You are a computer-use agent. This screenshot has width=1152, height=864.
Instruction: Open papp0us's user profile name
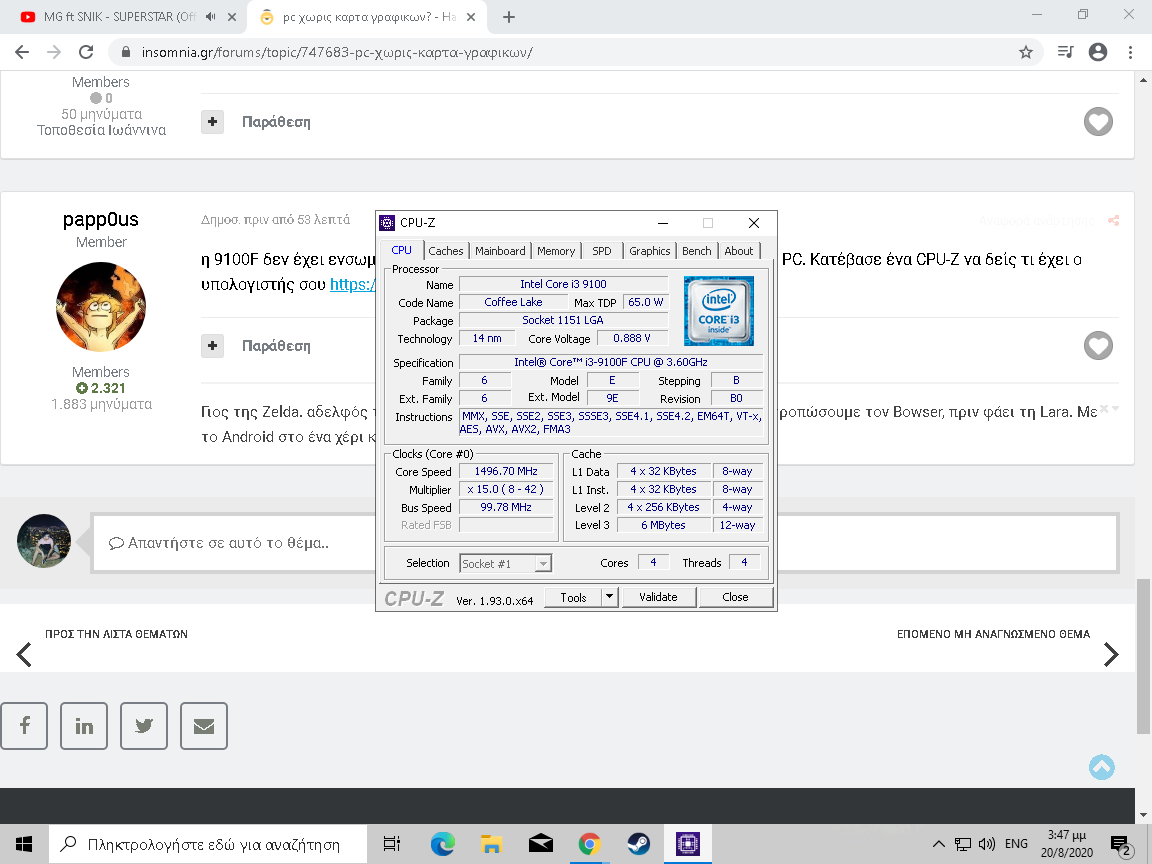101,219
